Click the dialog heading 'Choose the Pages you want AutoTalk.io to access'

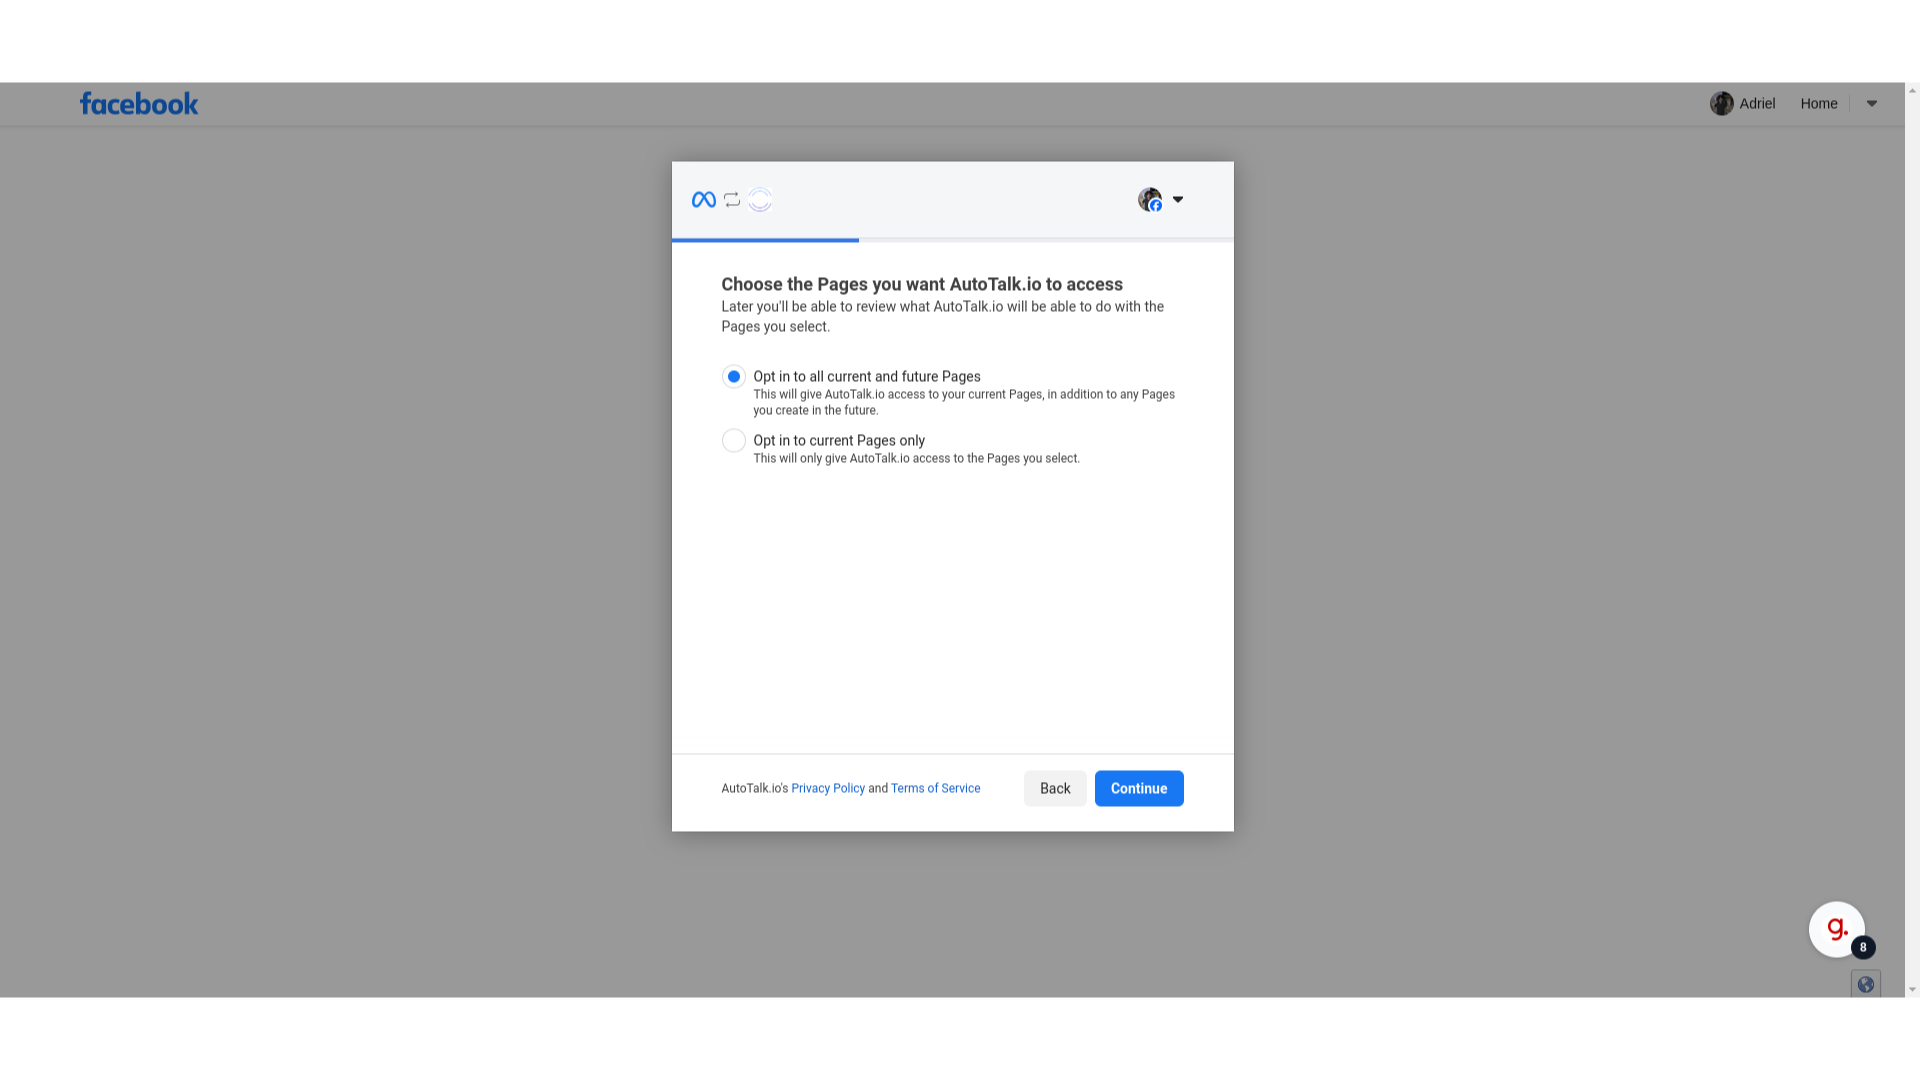[x=922, y=285]
